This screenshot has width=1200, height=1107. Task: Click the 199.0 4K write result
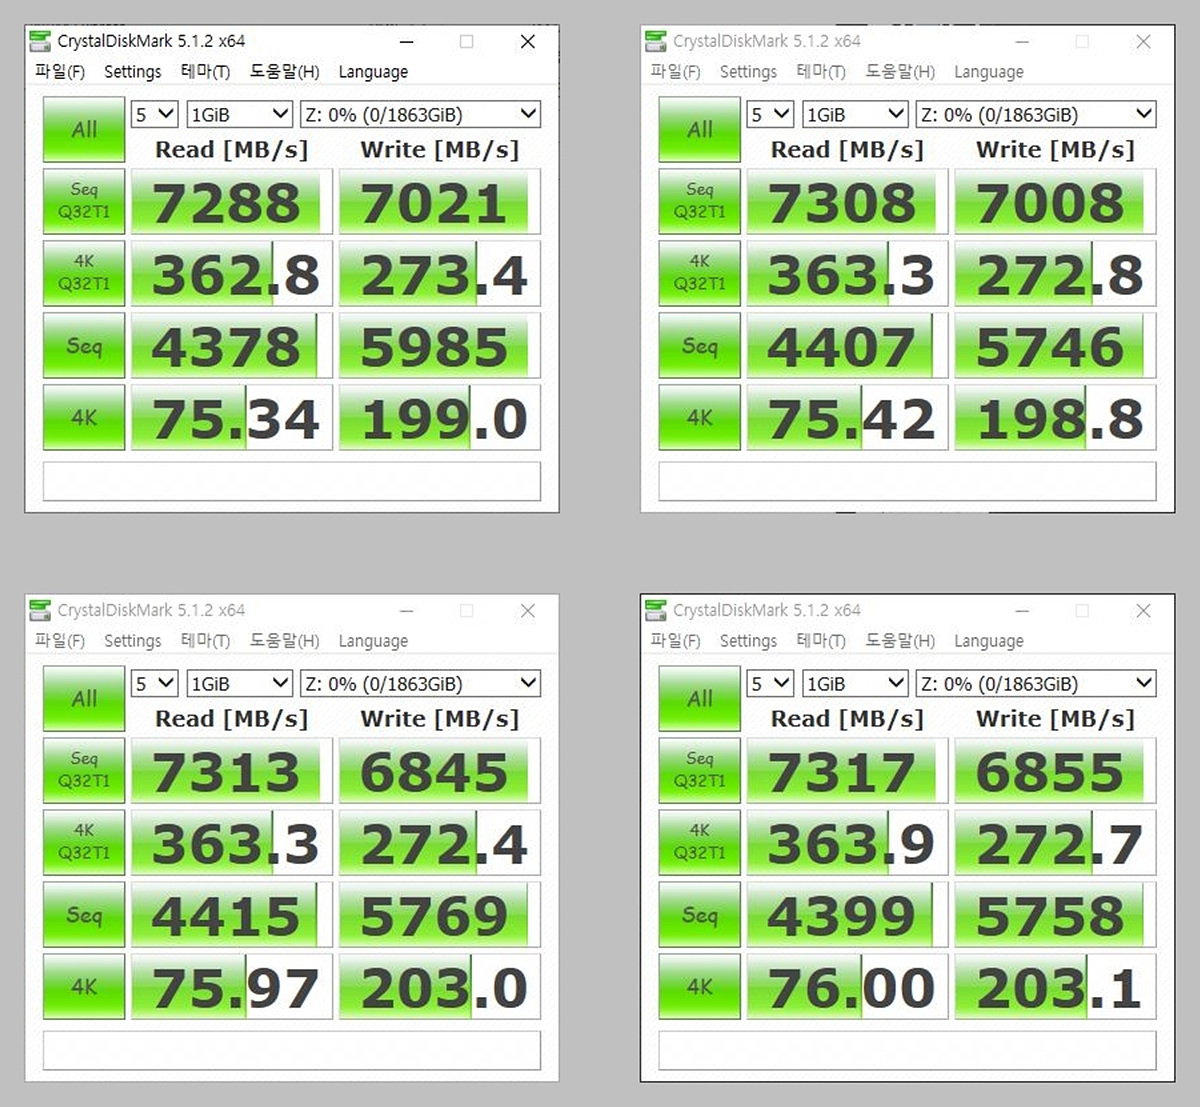pos(440,417)
